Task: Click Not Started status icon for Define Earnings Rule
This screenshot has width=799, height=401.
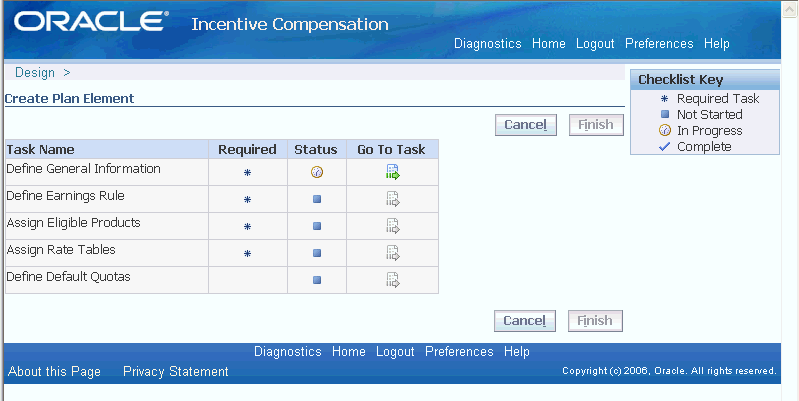Action: click(317, 199)
